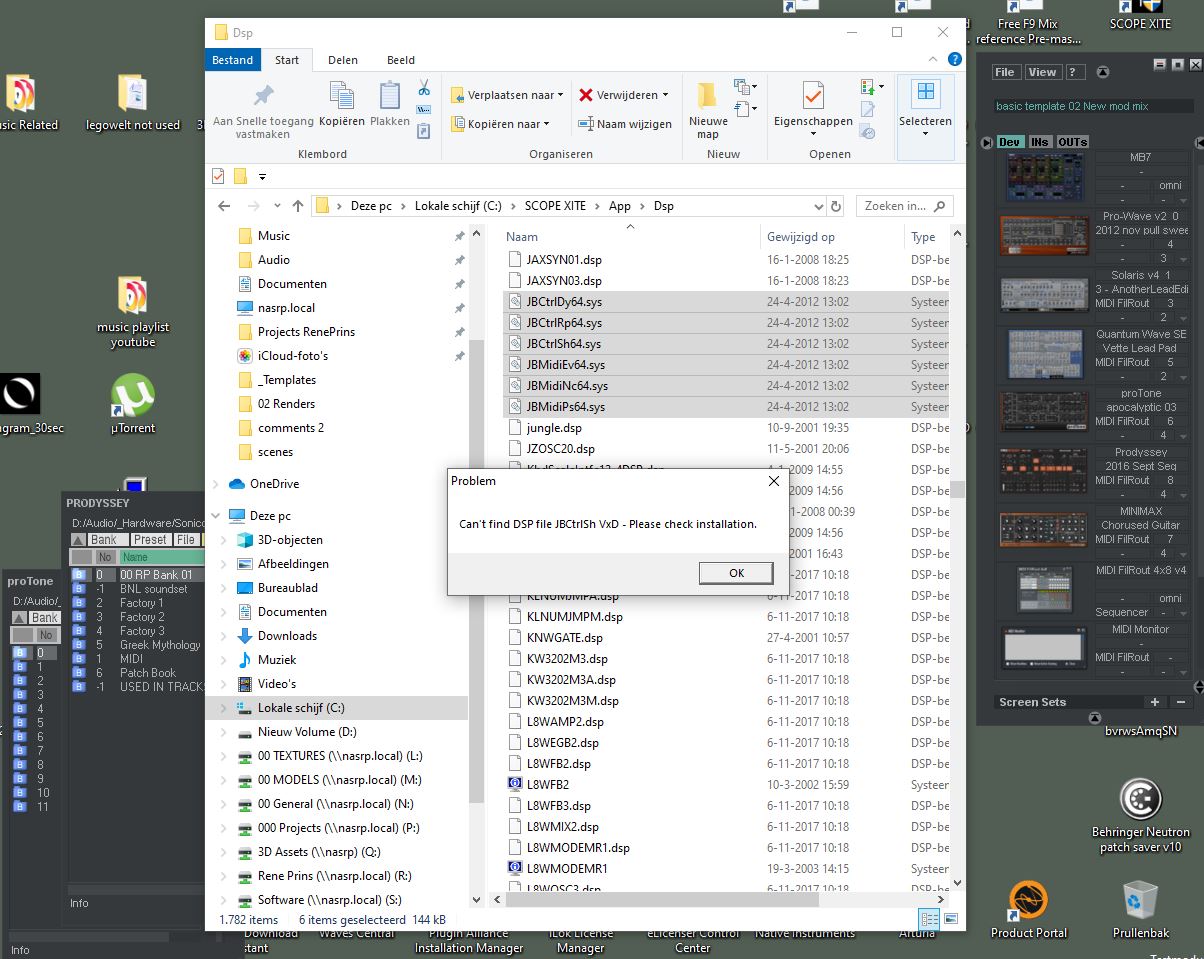This screenshot has width=1204, height=959.
Task: Switch to large icons view in status bar
Action: coord(949,920)
